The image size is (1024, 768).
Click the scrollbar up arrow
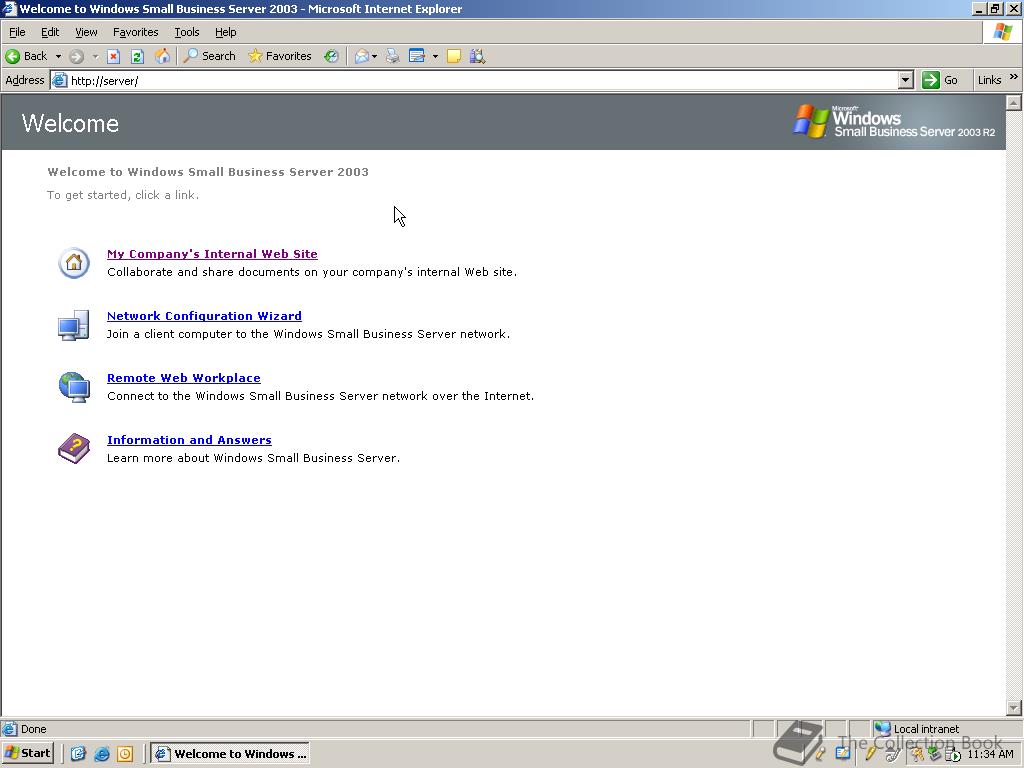[1014, 103]
